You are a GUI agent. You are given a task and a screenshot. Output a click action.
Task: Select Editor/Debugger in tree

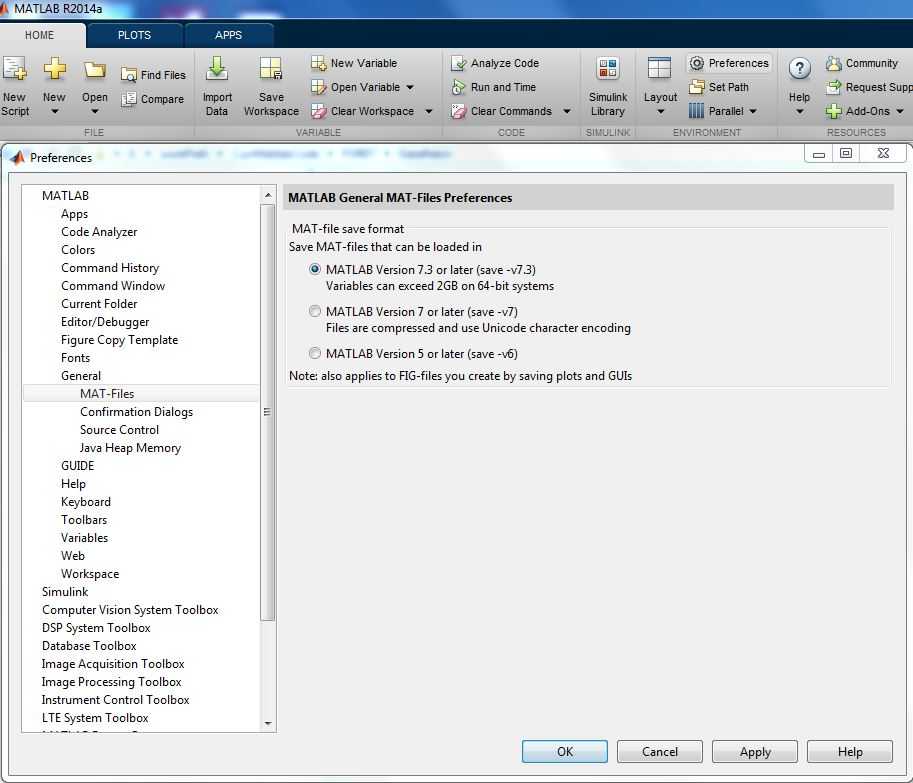(x=105, y=322)
